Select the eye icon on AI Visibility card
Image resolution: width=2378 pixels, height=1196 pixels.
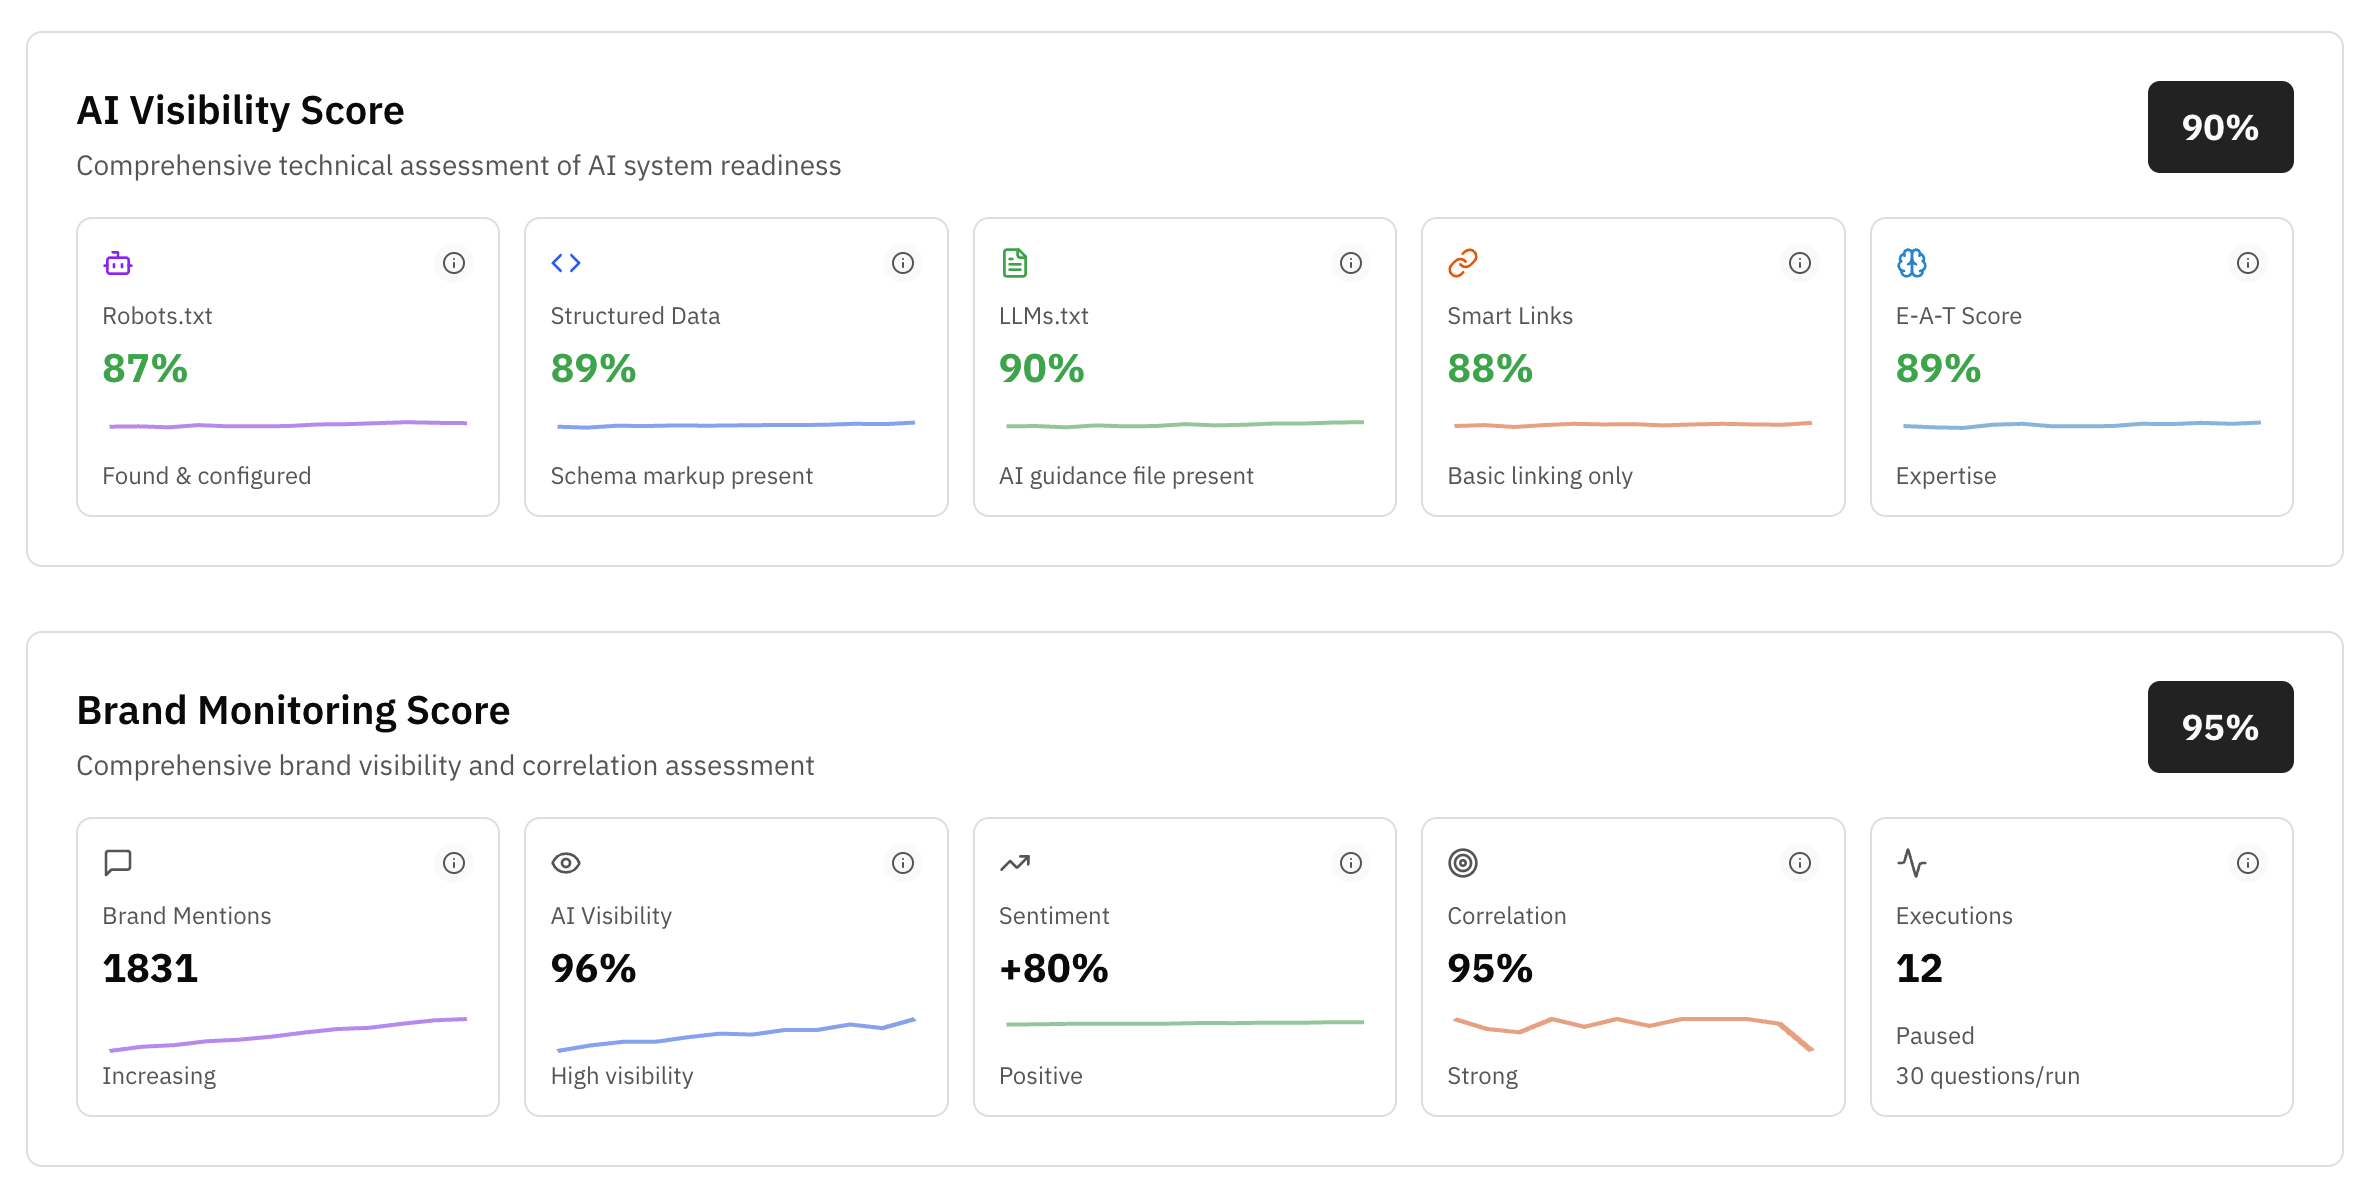(566, 862)
